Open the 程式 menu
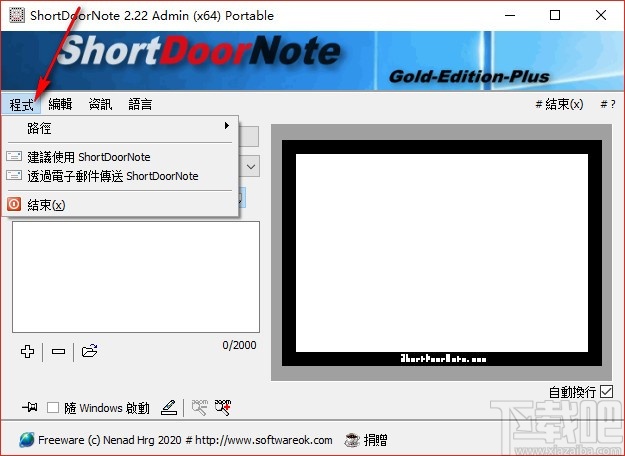This screenshot has height=456, width=625. point(22,104)
